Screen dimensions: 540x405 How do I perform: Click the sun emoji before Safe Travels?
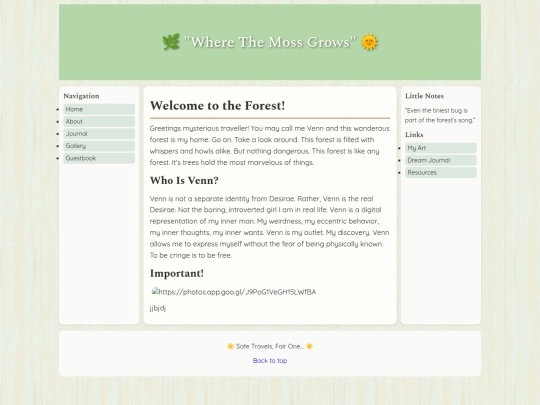[x=230, y=346]
